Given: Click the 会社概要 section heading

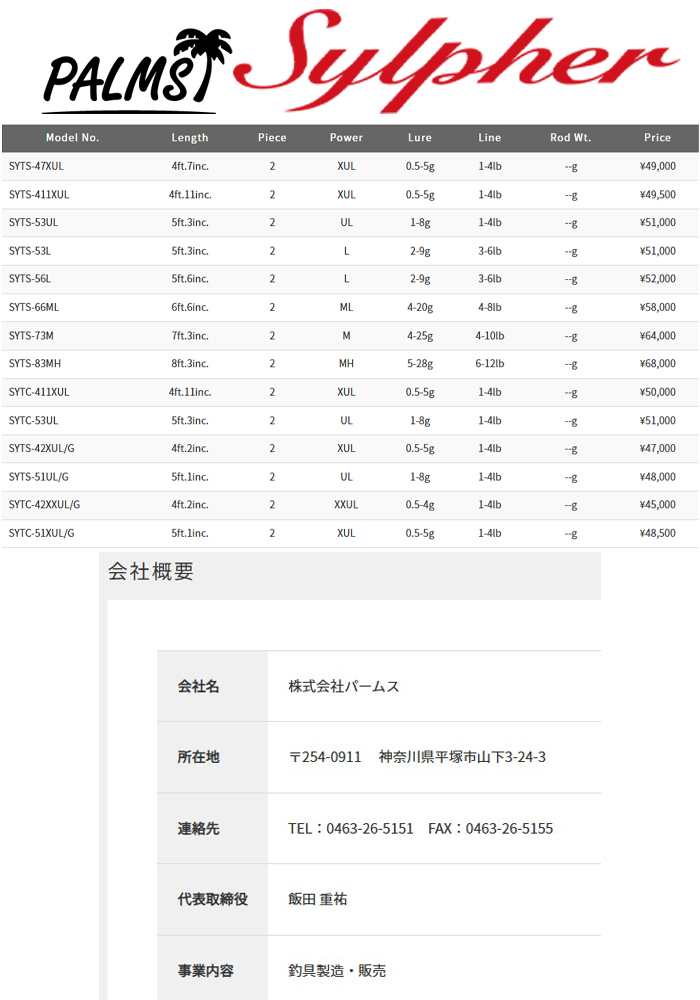Looking at the screenshot, I should point(150,571).
